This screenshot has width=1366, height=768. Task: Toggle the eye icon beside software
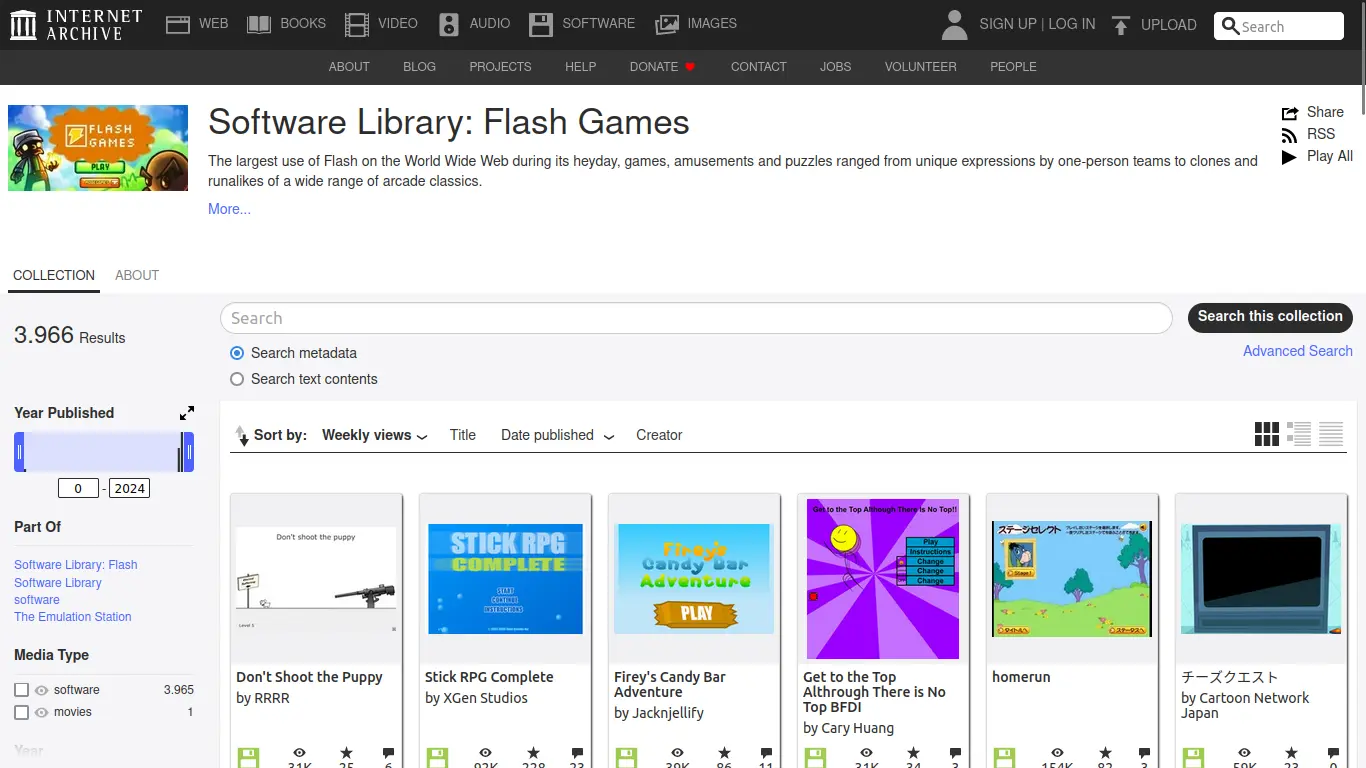point(42,690)
